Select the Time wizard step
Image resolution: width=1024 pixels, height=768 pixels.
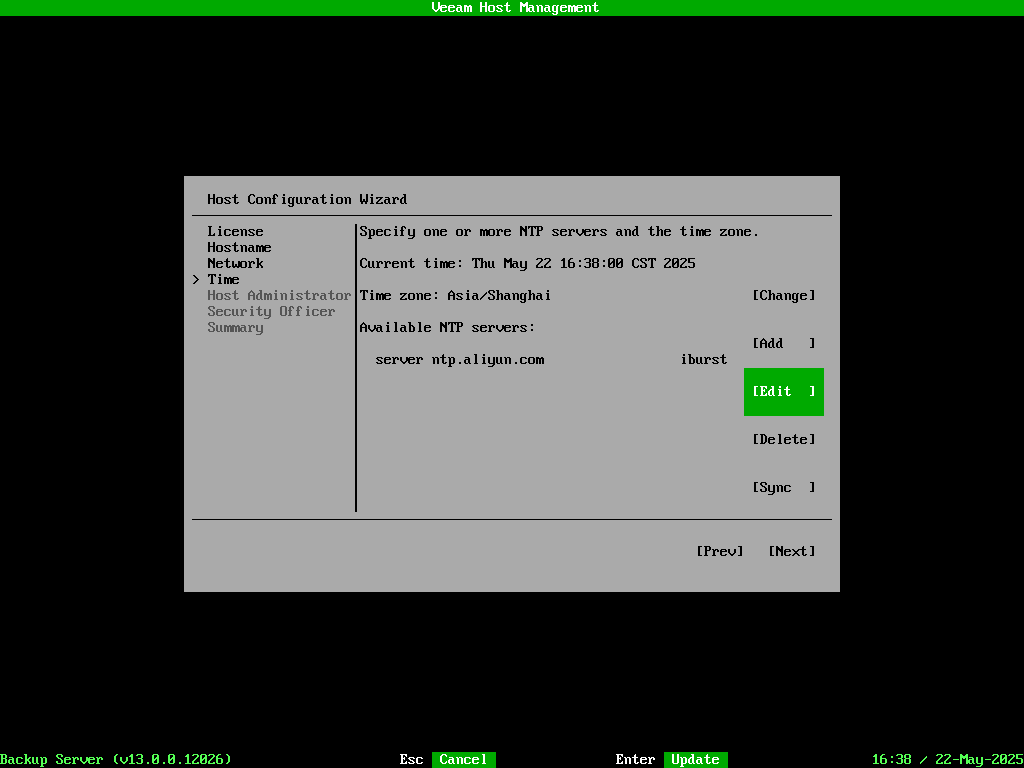coord(223,280)
